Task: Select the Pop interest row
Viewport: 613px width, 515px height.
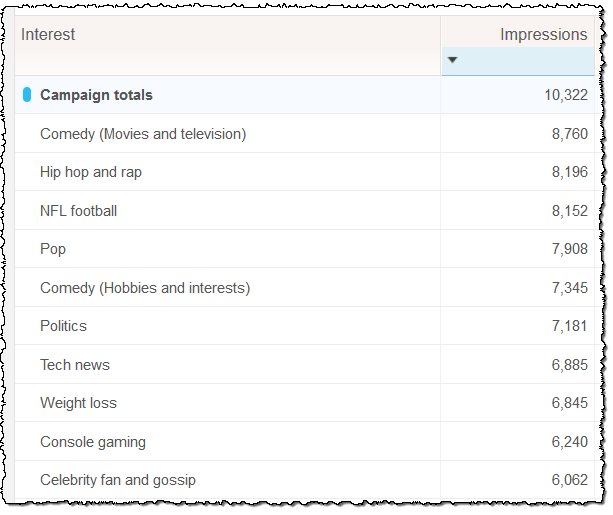Action: pos(53,249)
